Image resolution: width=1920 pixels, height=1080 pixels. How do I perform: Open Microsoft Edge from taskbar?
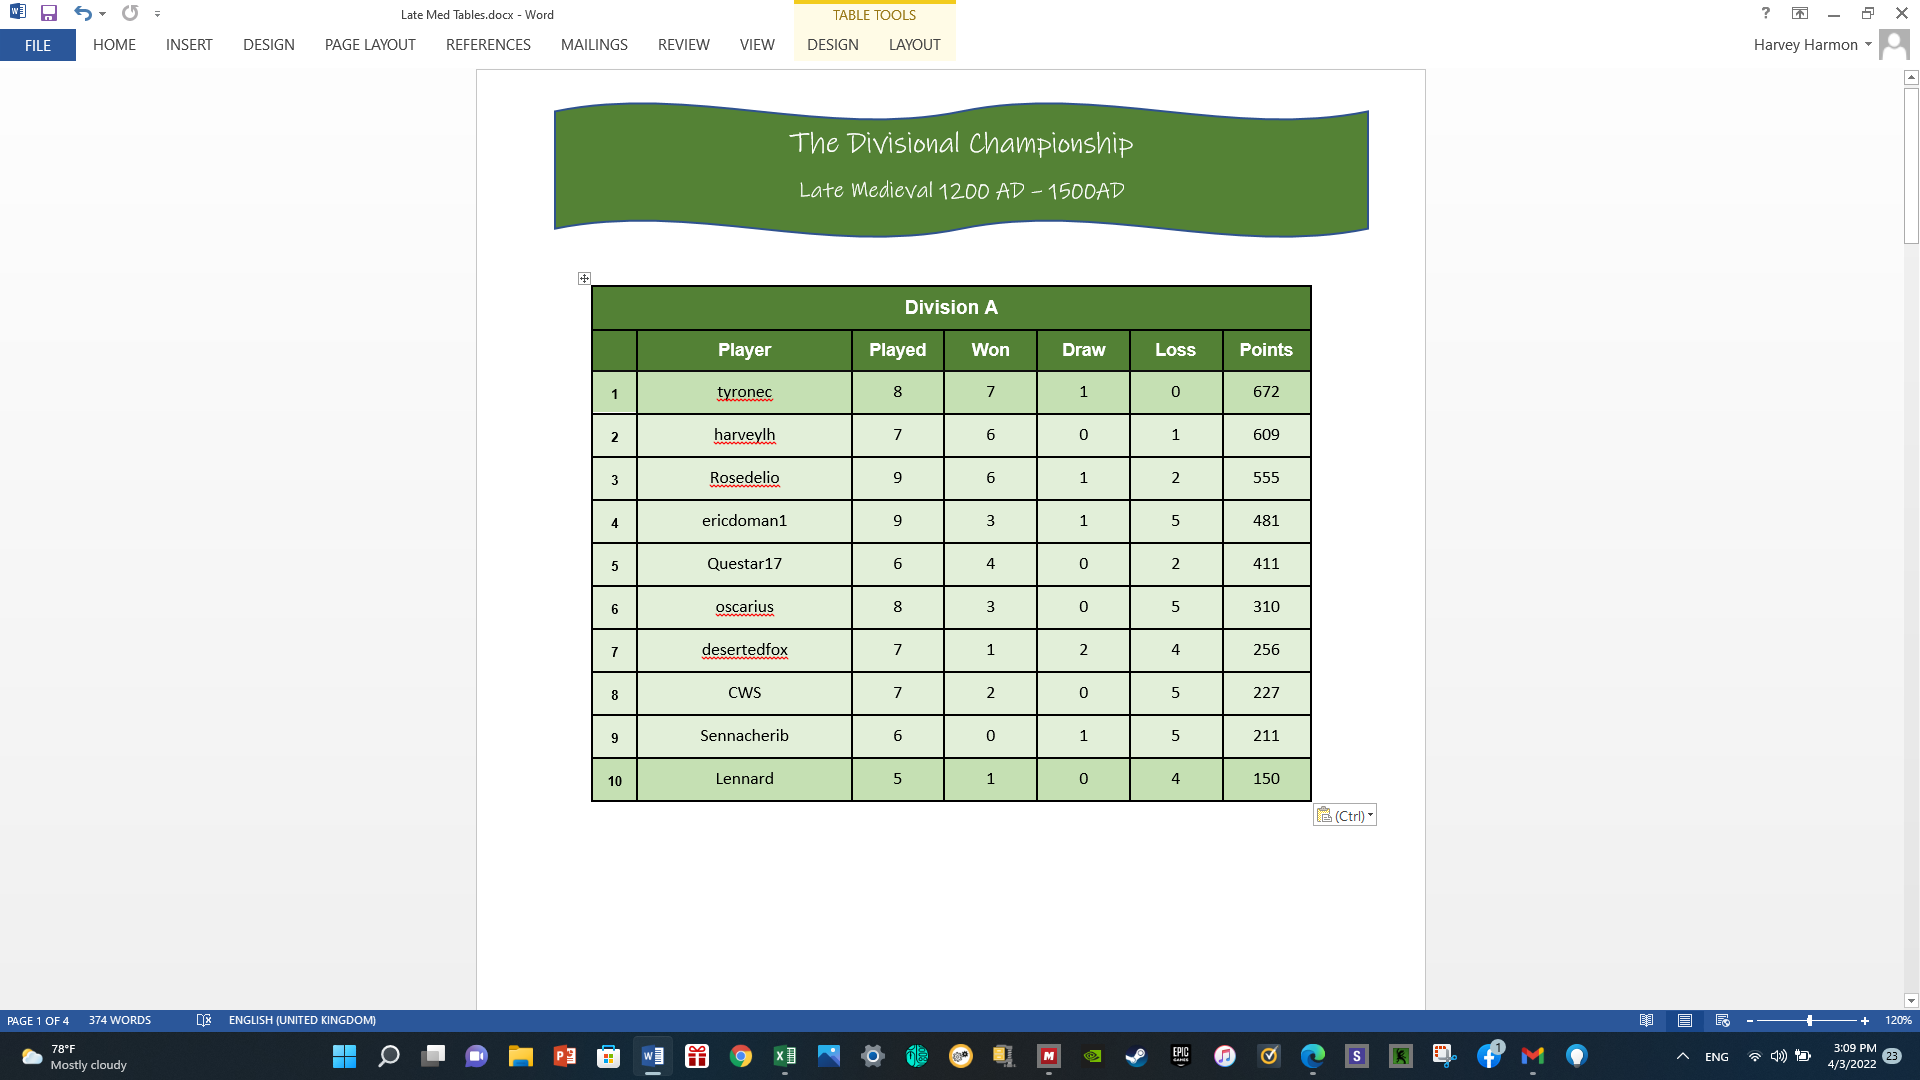coord(1313,1056)
